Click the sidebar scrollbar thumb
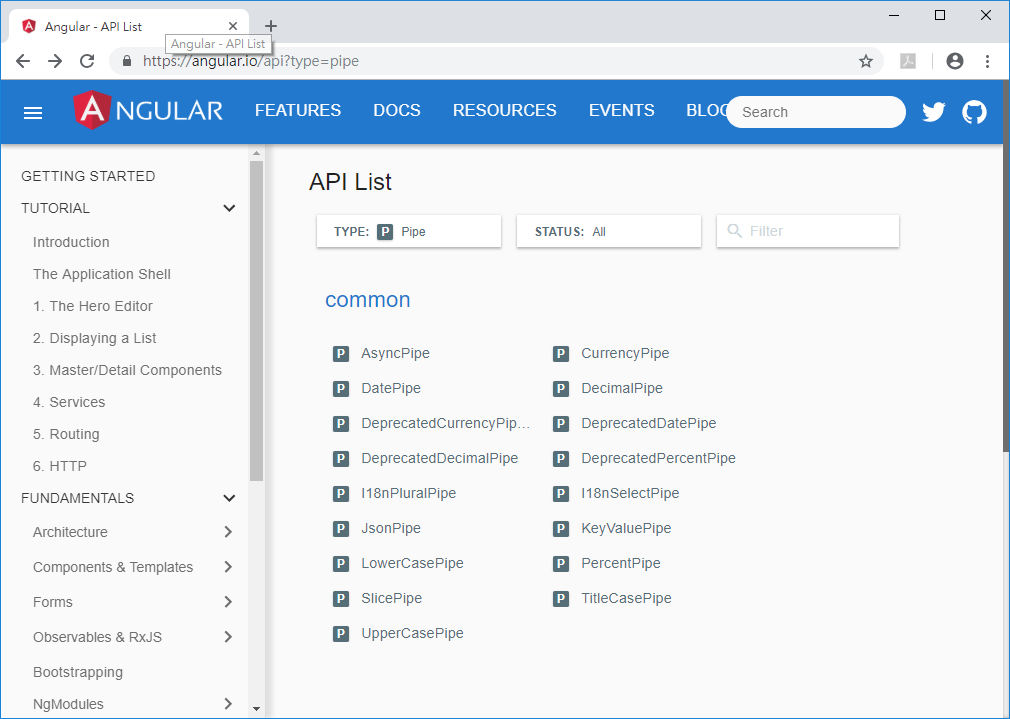The width and height of the screenshot is (1010, 719). pyautogui.click(x=256, y=321)
